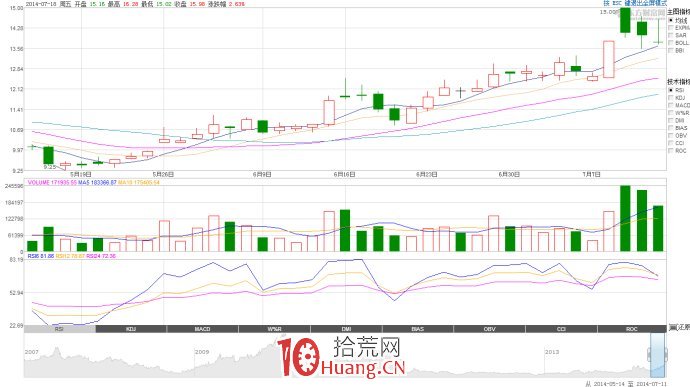690x387 pixels.
Task: Click the 12.84 price axis label
Action: click(x=16, y=69)
